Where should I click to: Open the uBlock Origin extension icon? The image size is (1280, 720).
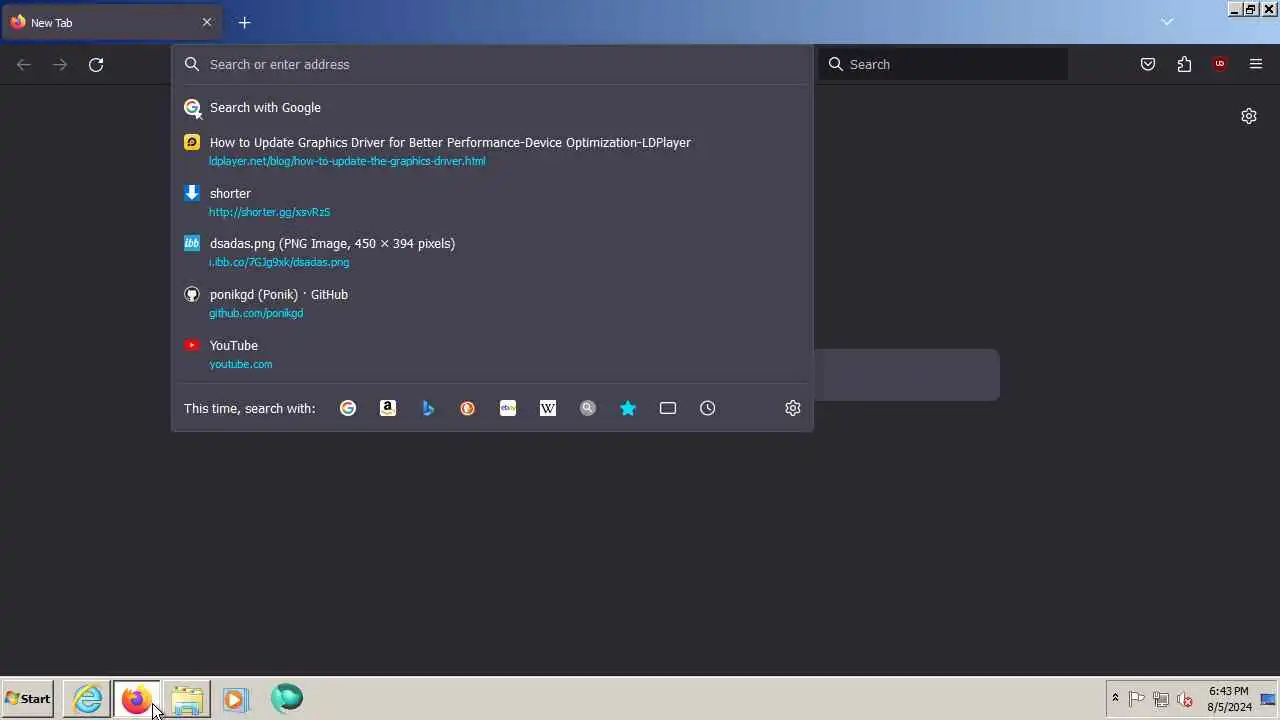[x=1220, y=64]
